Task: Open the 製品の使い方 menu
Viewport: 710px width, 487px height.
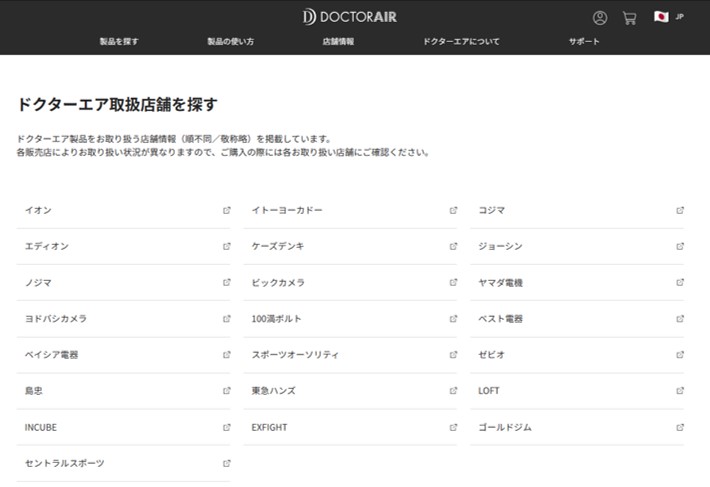Action: coord(230,41)
